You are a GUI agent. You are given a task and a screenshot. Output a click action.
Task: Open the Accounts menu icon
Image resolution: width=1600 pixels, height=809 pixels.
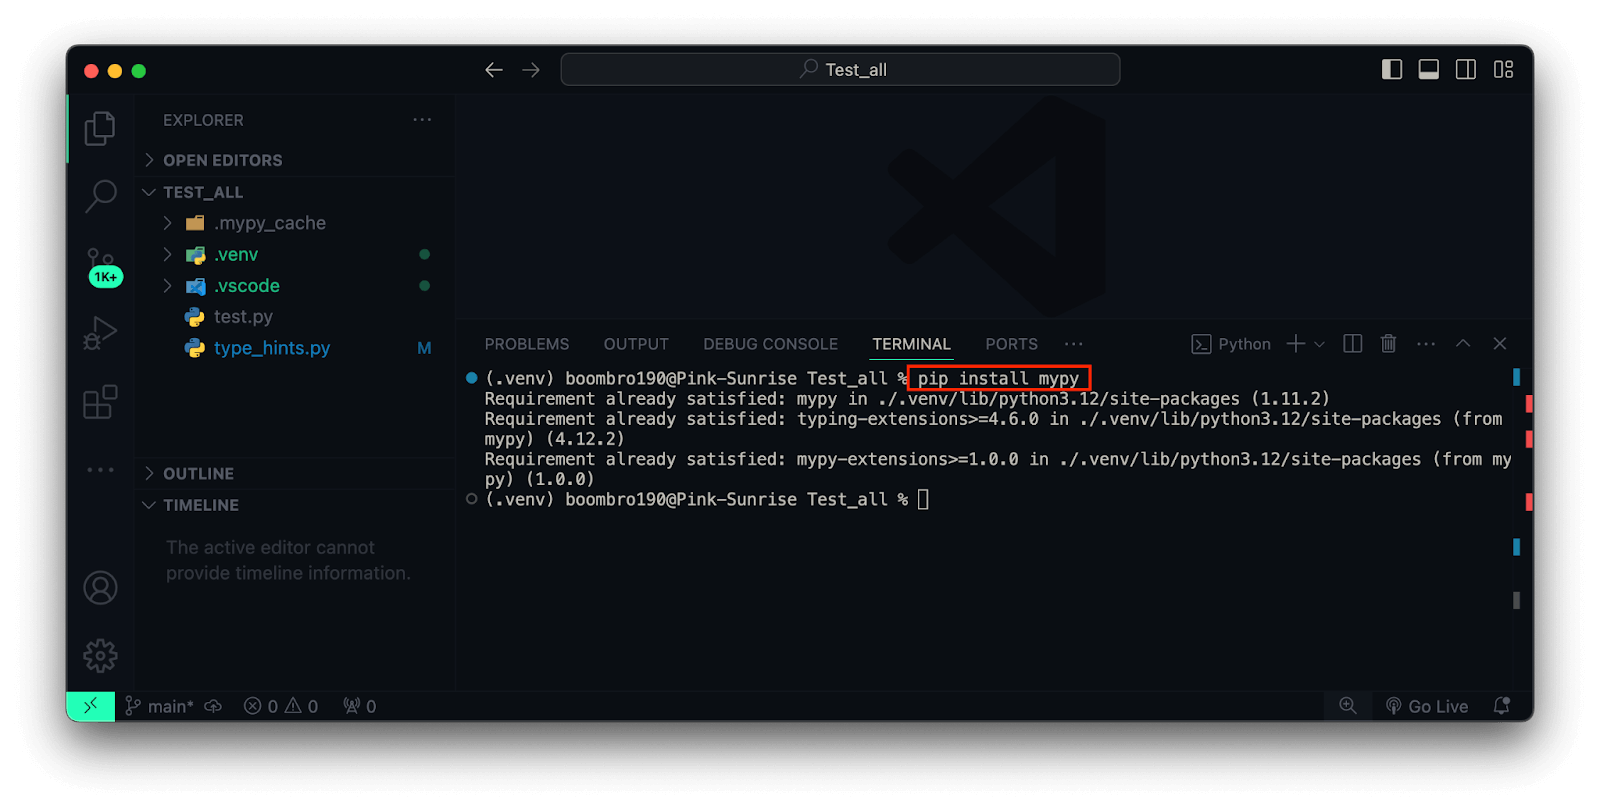pyautogui.click(x=100, y=588)
